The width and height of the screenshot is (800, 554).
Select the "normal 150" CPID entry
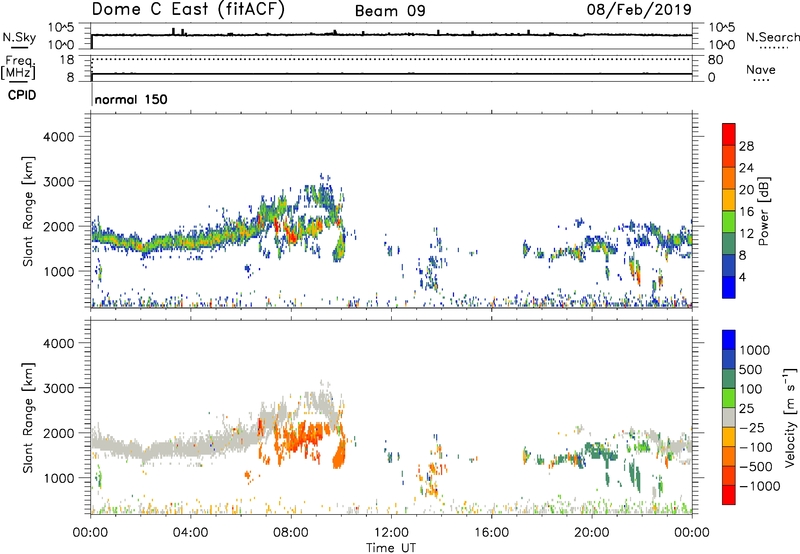131,99
